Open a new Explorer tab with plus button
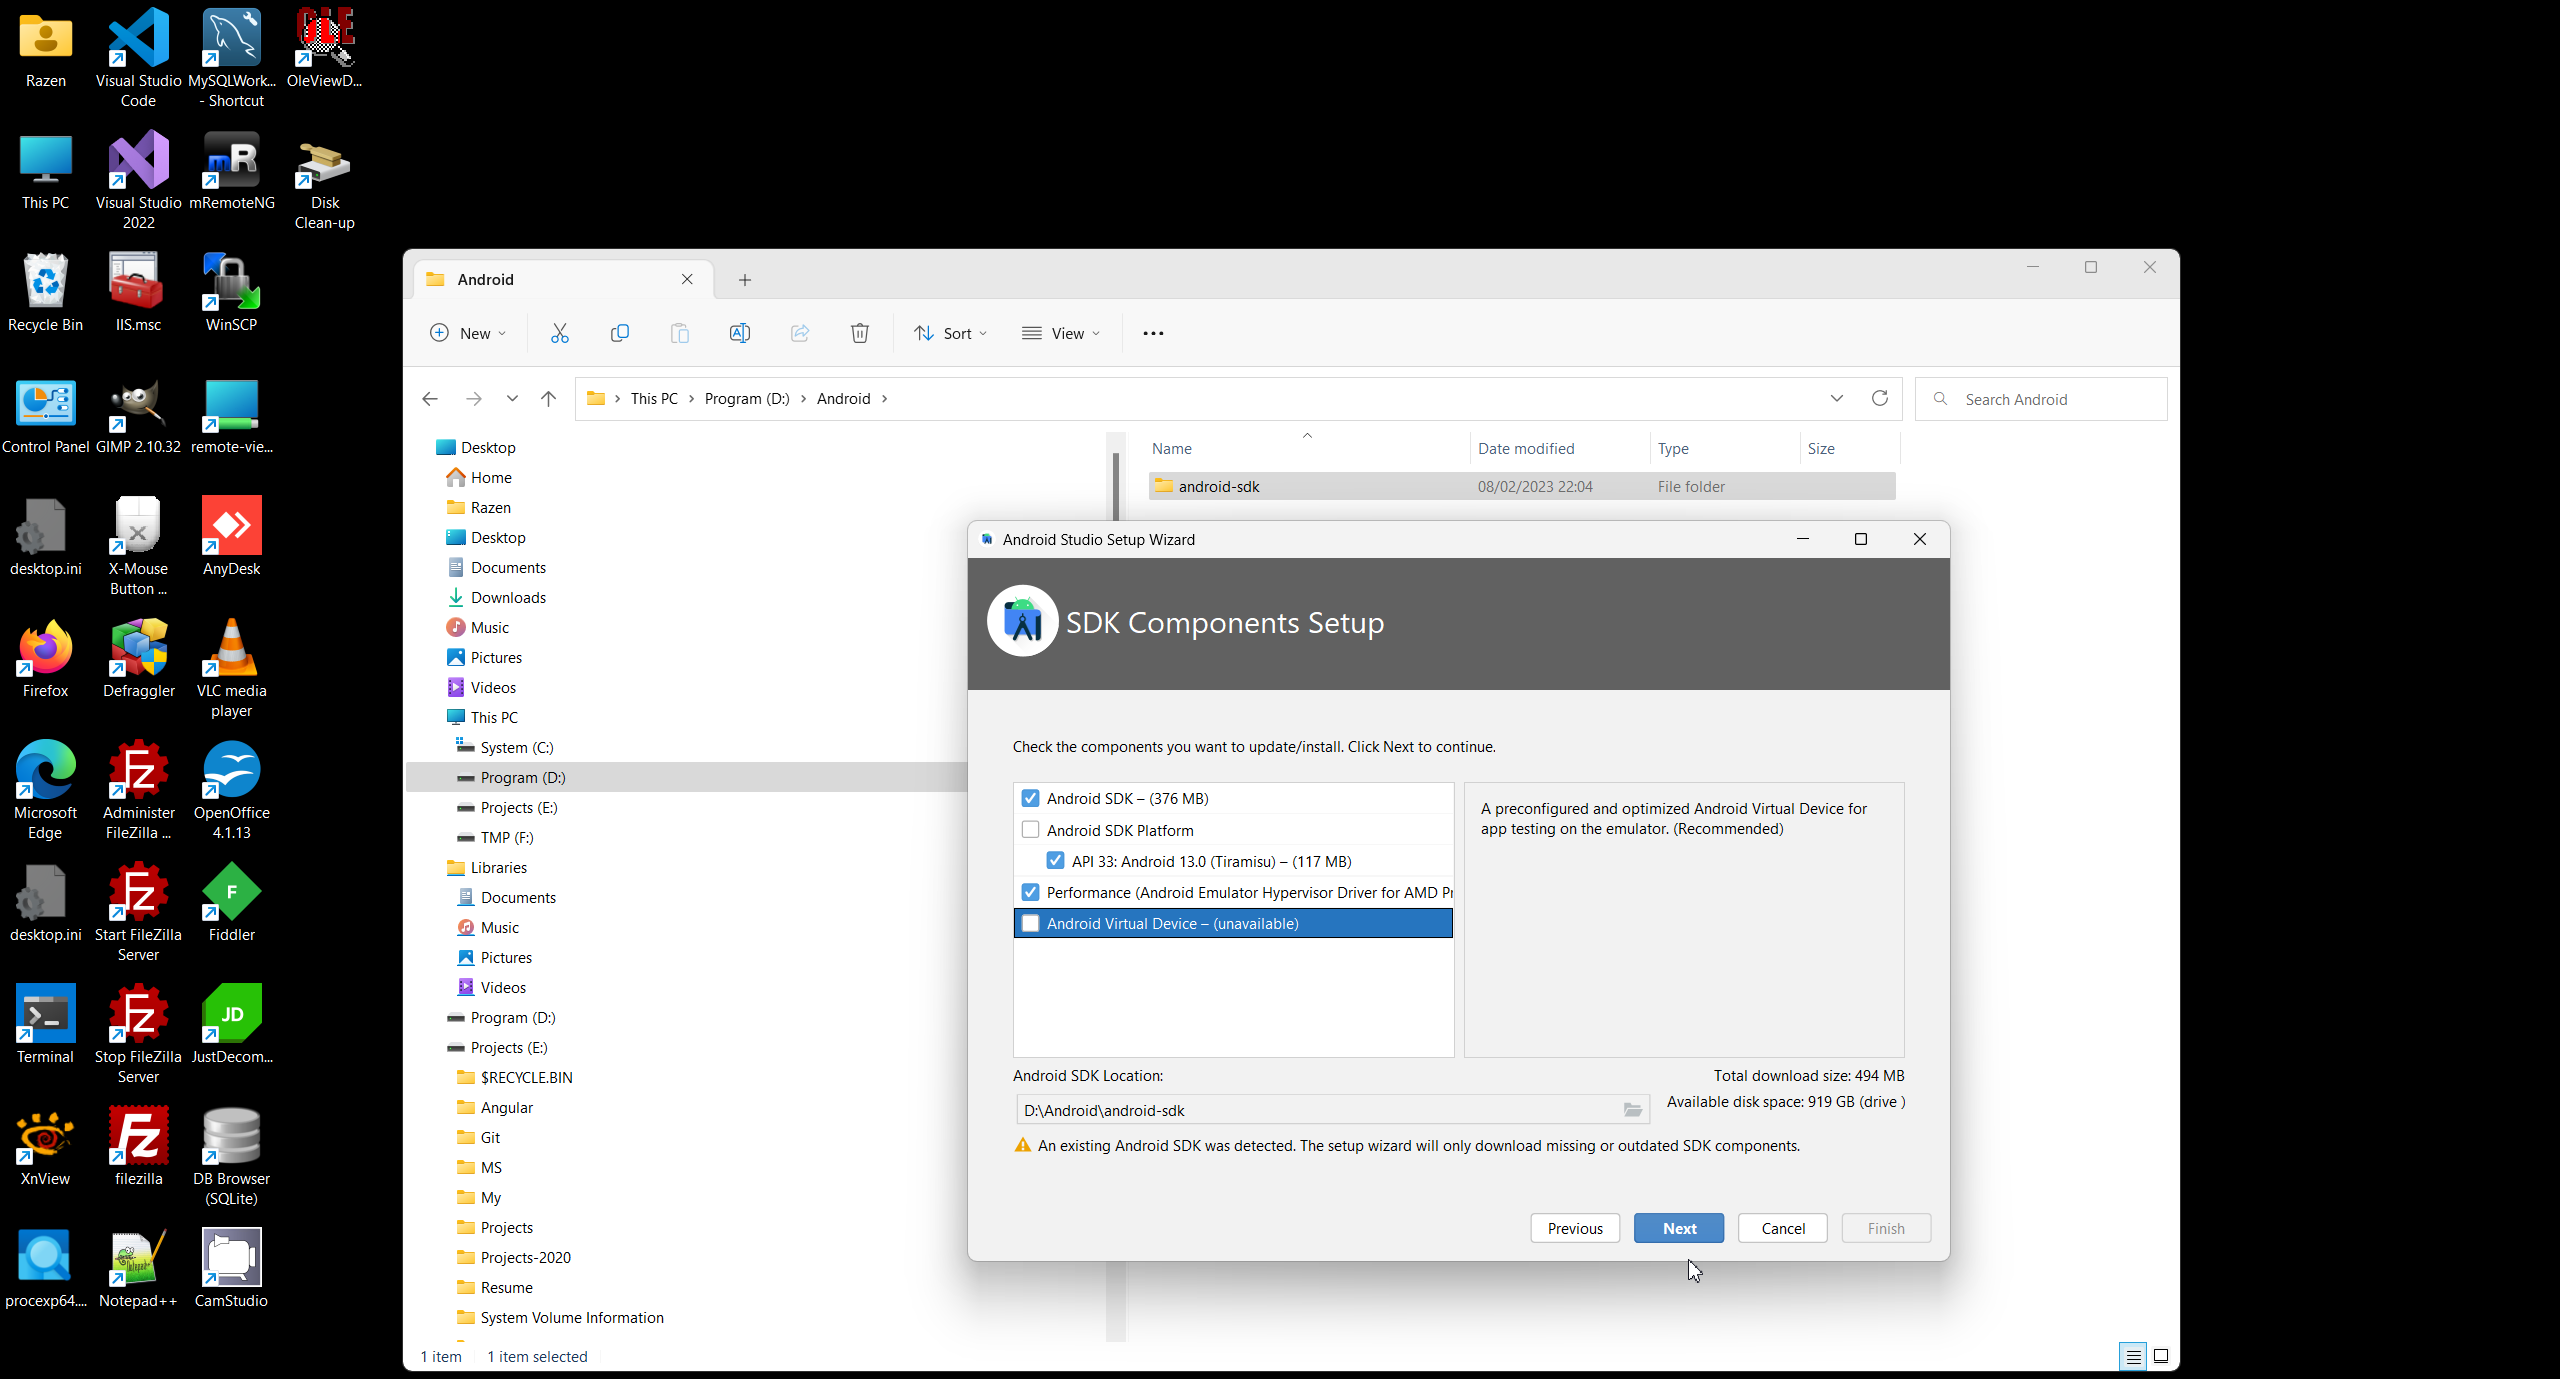This screenshot has width=2560, height=1379. [x=745, y=280]
